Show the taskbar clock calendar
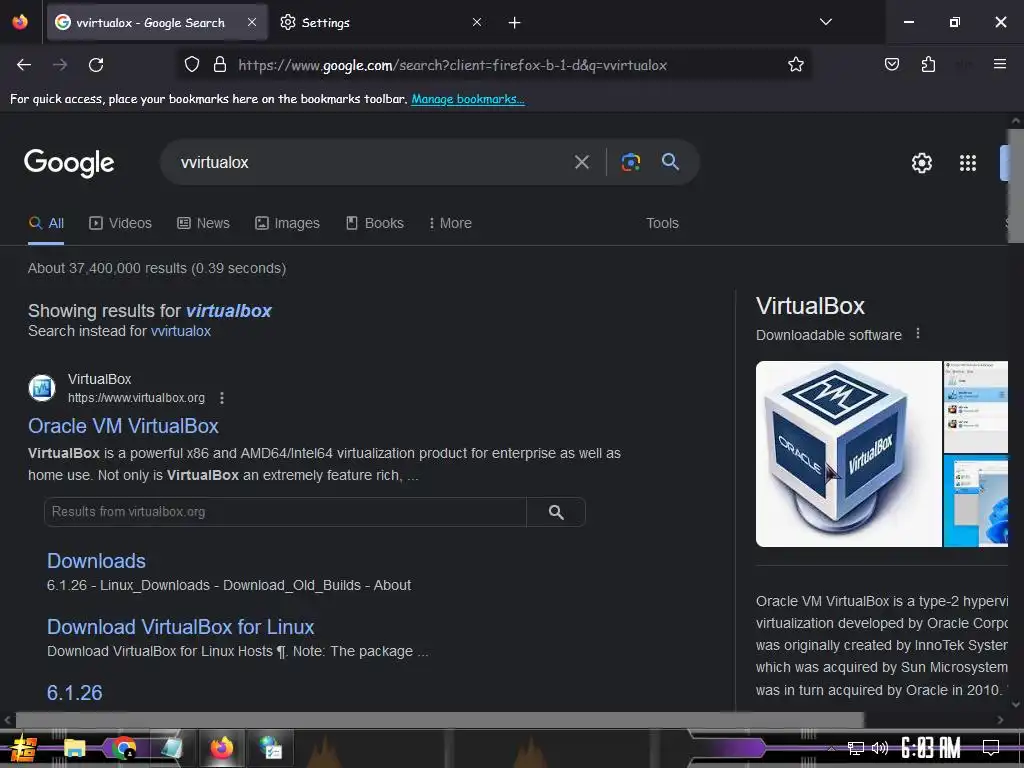Screen dimensions: 1024x768 coord(931,748)
